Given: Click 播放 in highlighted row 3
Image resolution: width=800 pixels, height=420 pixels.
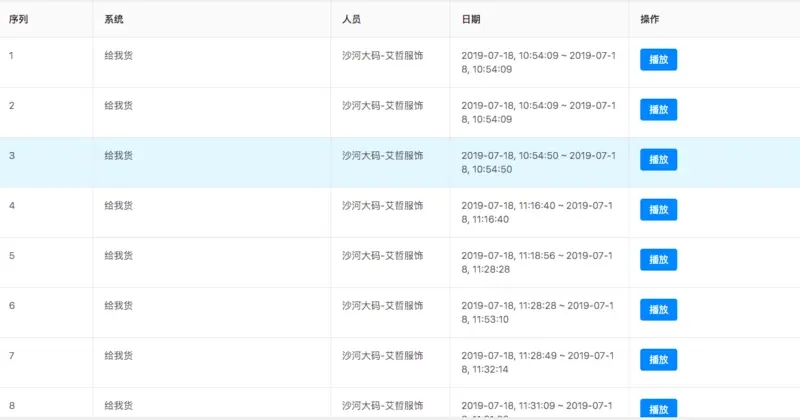Looking at the screenshot, I should click(x=658, y=160).
